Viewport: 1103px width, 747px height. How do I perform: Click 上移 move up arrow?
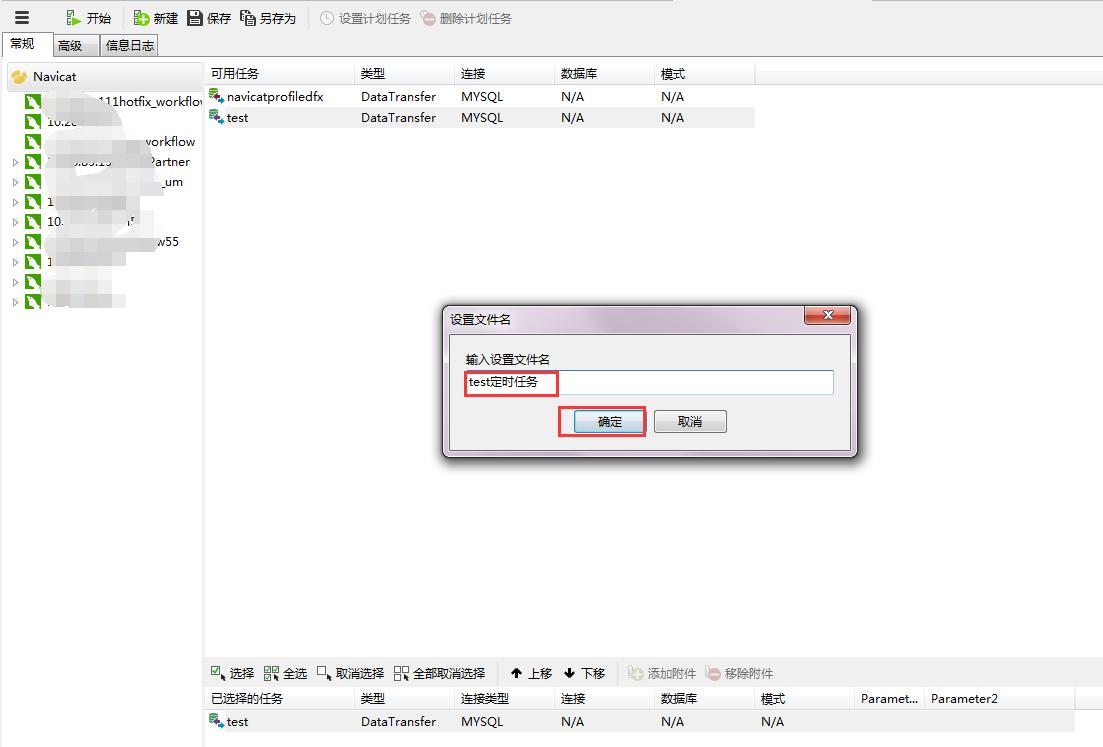coord(531,673)
